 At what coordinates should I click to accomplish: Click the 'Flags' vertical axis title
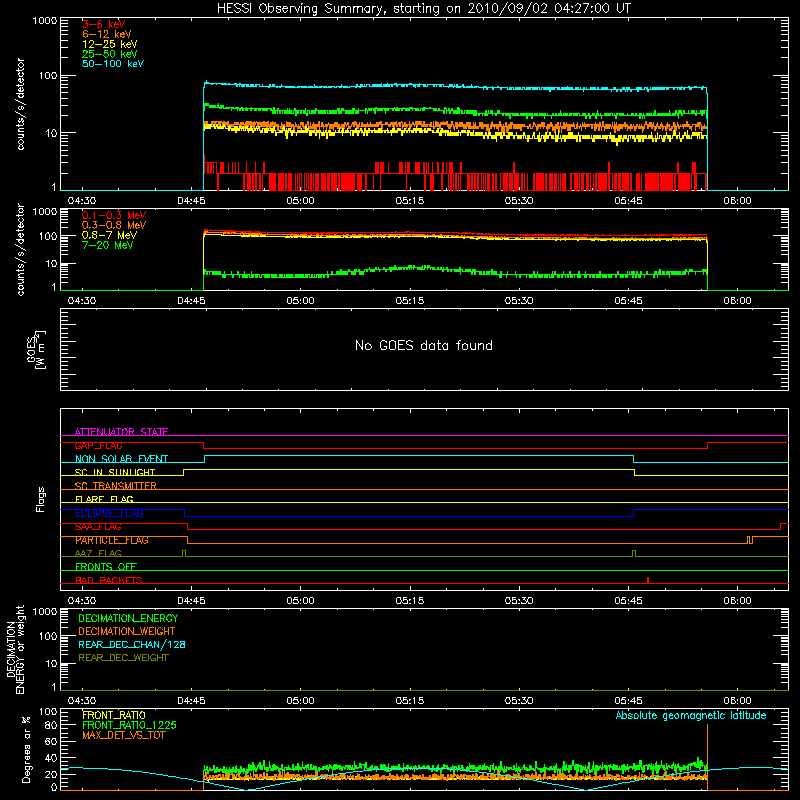[41, 499]
